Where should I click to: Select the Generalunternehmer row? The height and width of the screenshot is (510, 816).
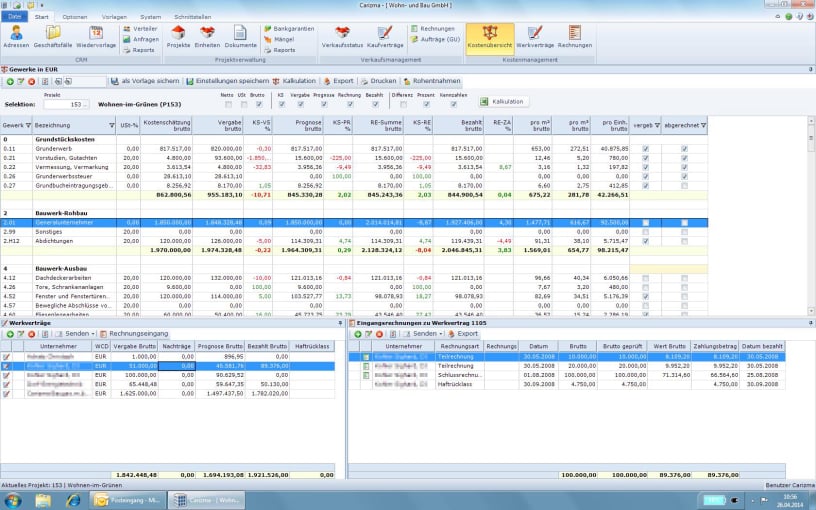(70, 222)
